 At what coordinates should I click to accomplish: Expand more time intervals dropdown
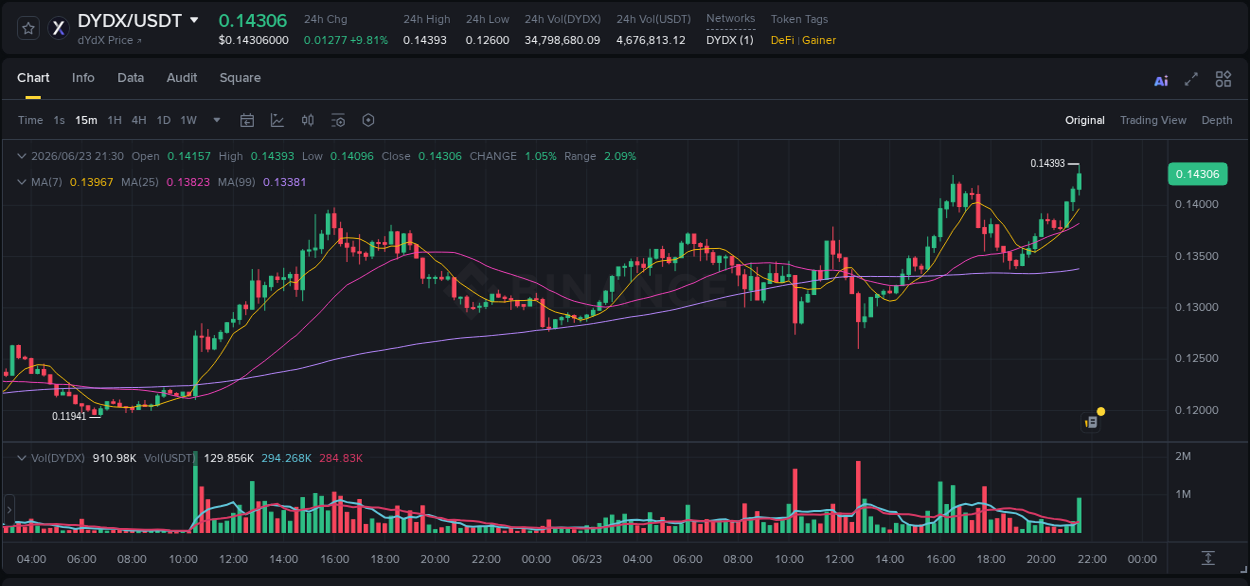[x=217, y=120]
